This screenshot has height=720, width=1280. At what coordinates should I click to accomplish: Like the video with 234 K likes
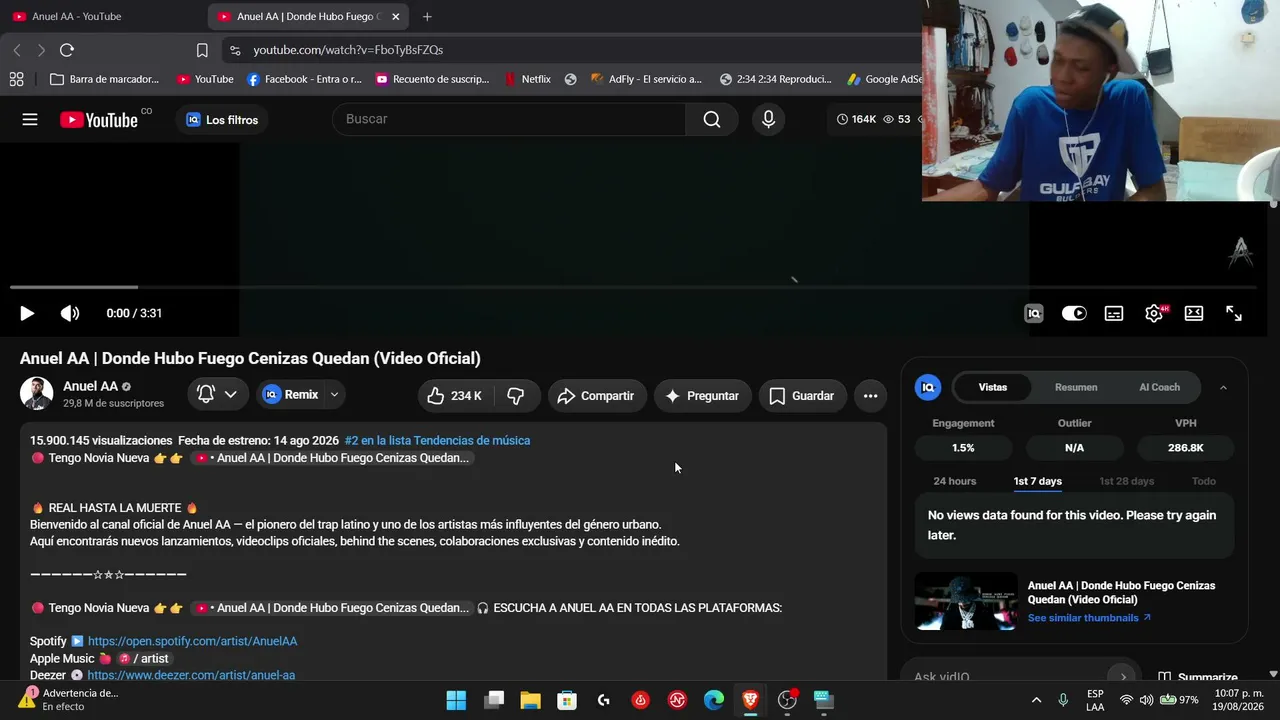455,396
